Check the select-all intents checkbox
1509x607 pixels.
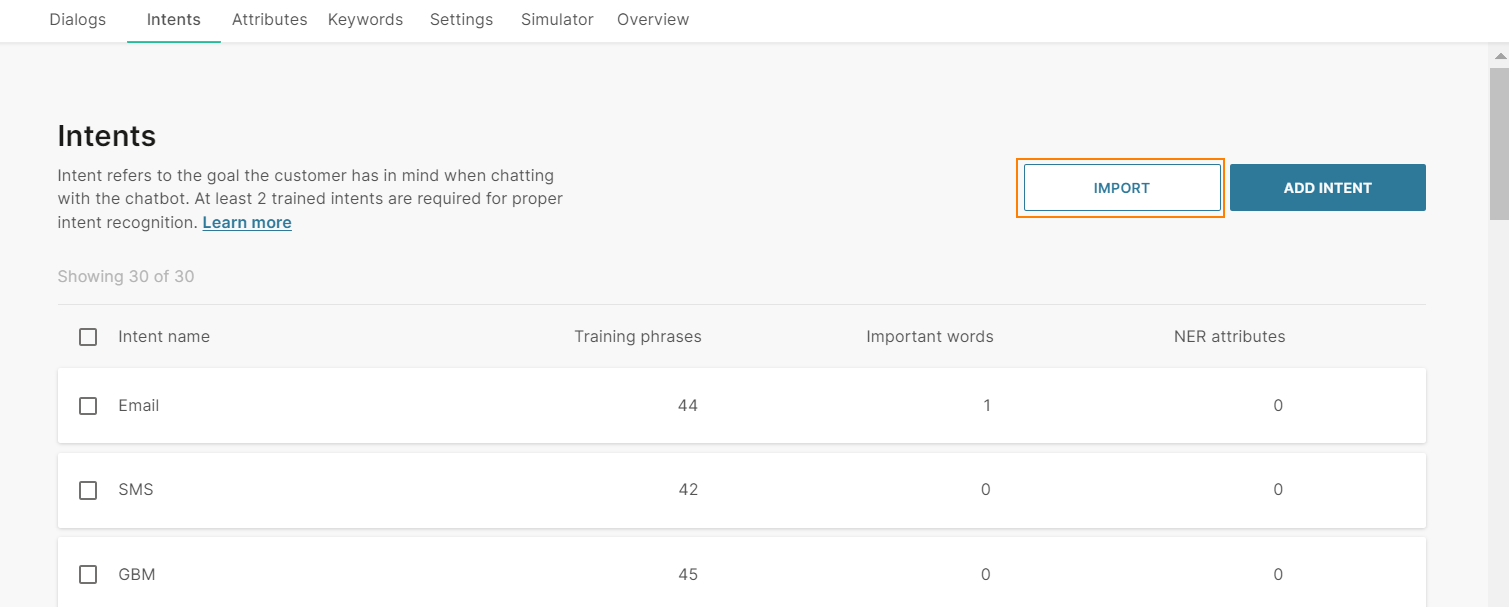(x=88, y=337)
